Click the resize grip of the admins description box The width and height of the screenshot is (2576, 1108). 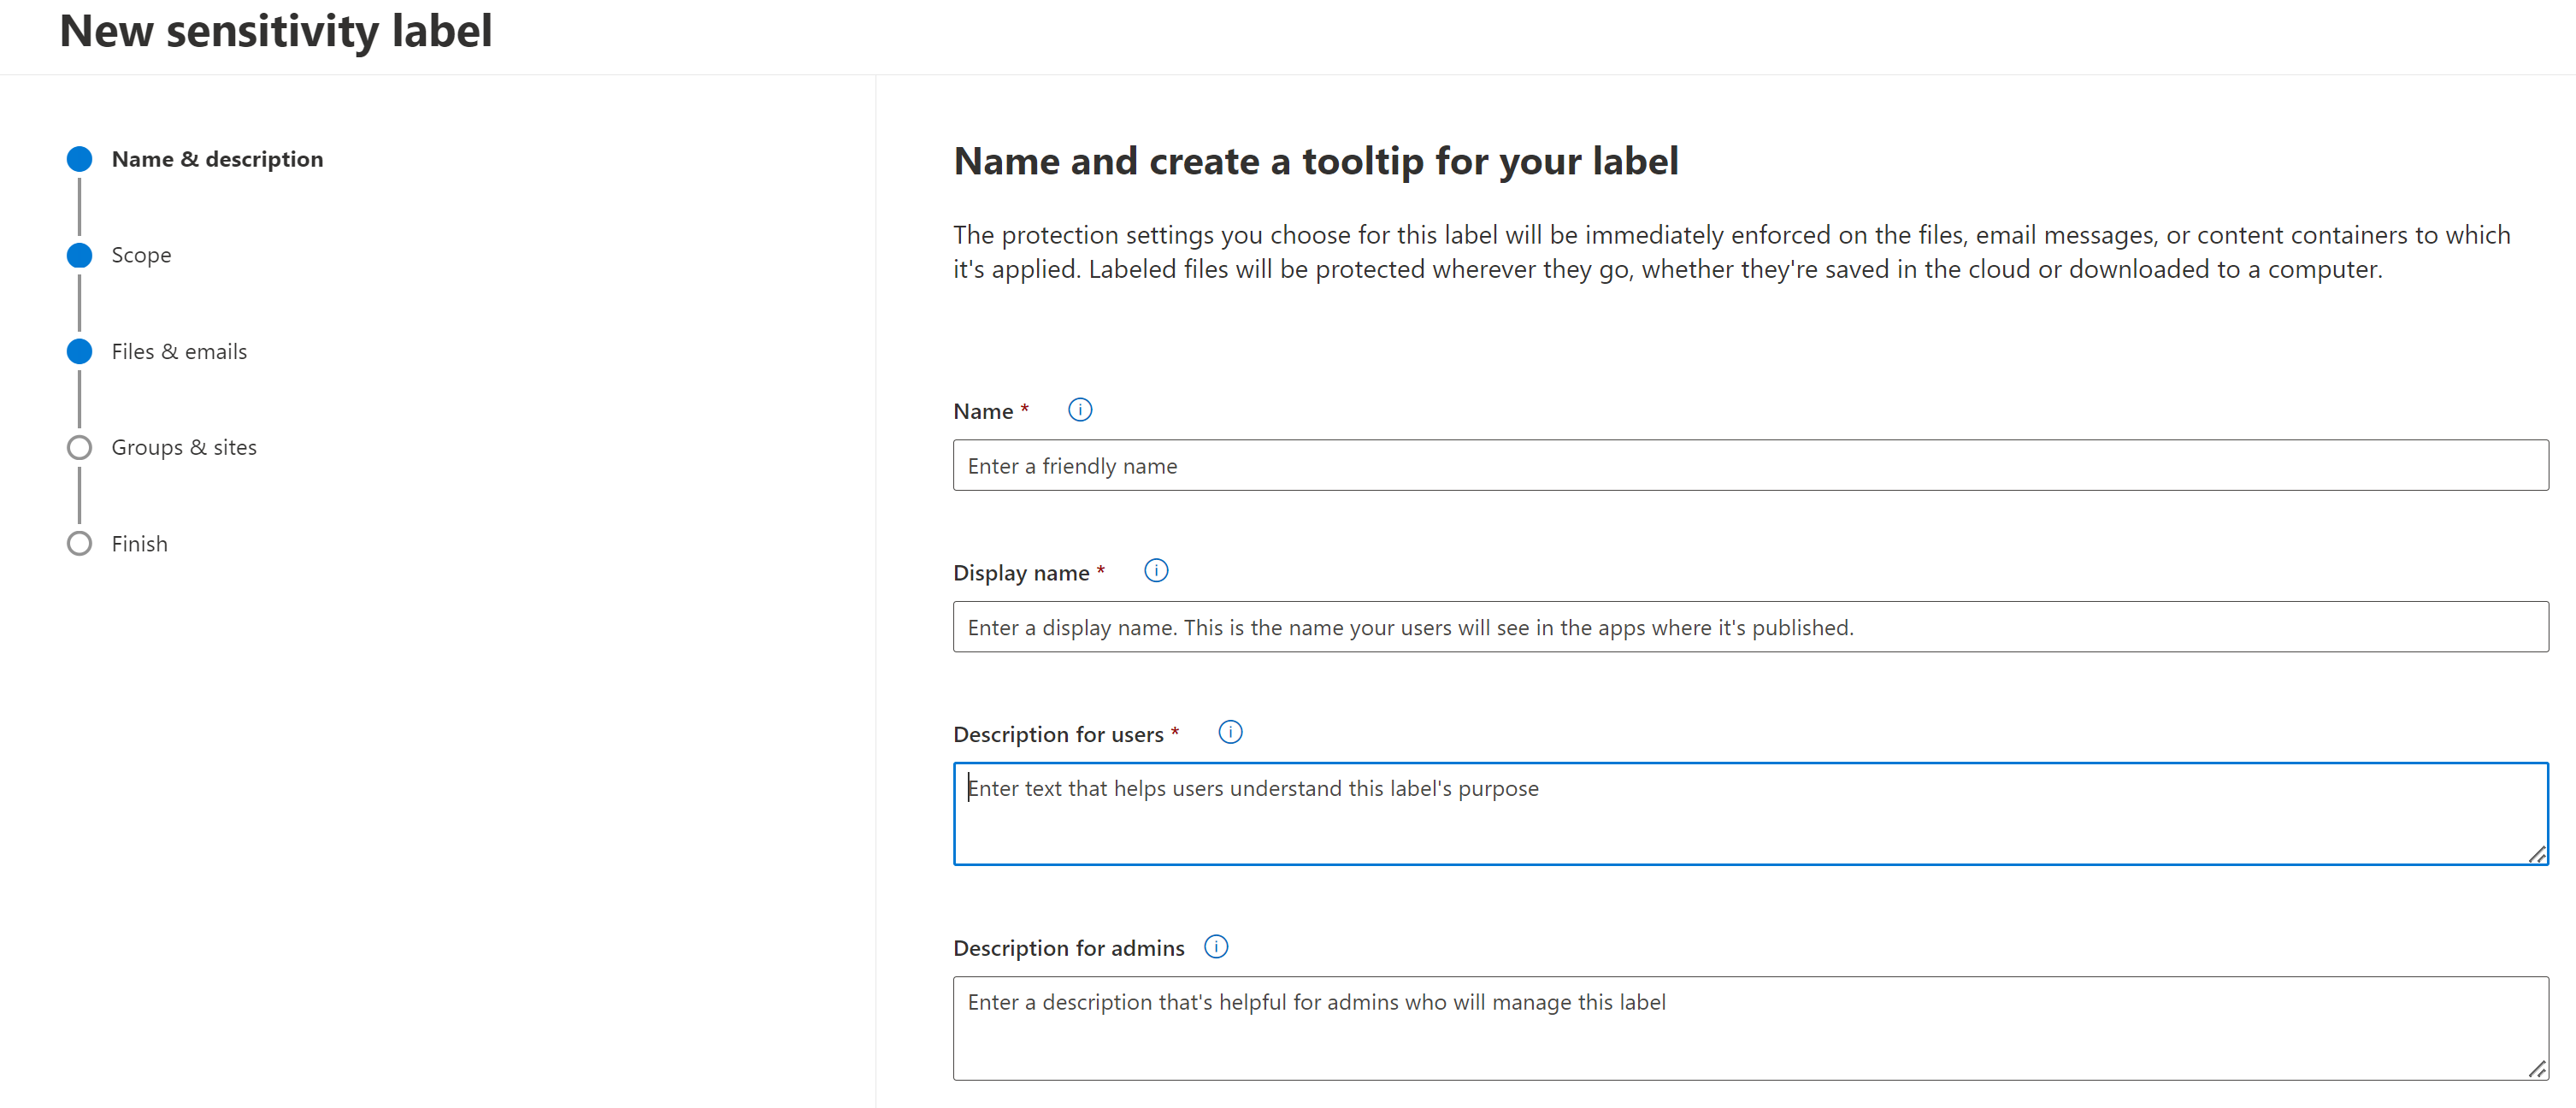pyautogui.click(x=2537, y=1069)
